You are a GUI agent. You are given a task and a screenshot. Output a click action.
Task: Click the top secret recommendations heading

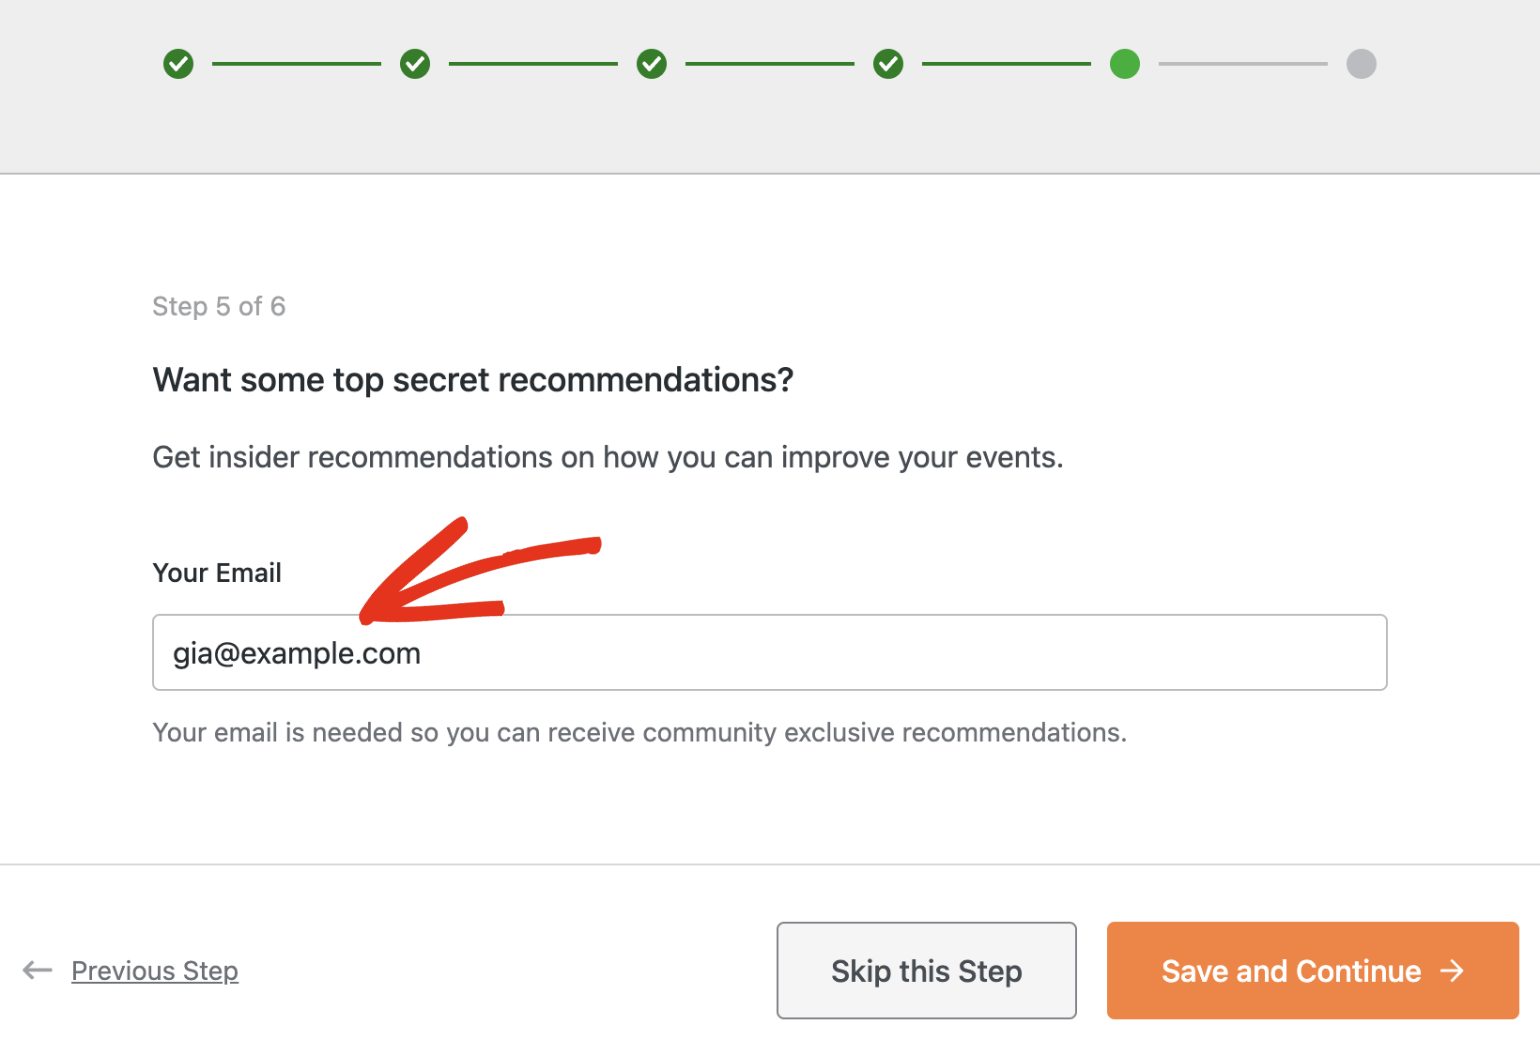point(473,380)
